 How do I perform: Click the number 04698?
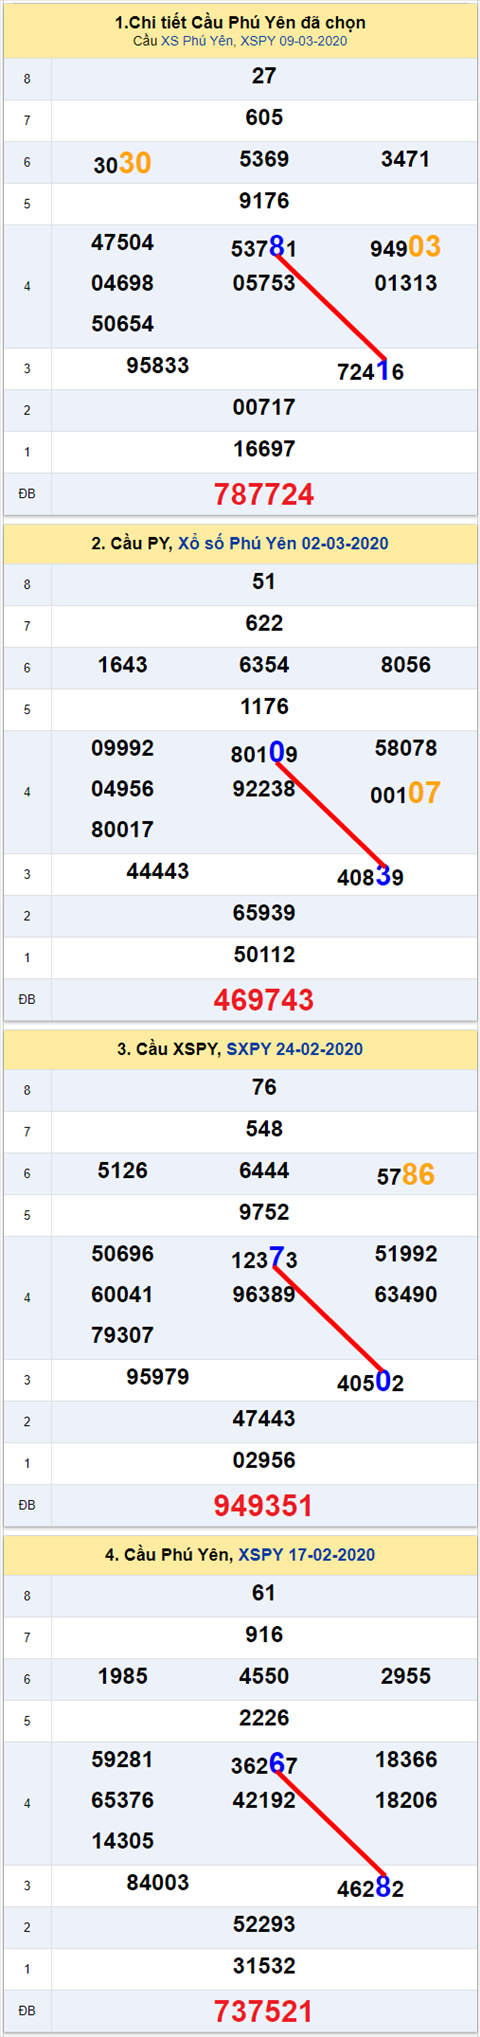[x=122, y=284]
